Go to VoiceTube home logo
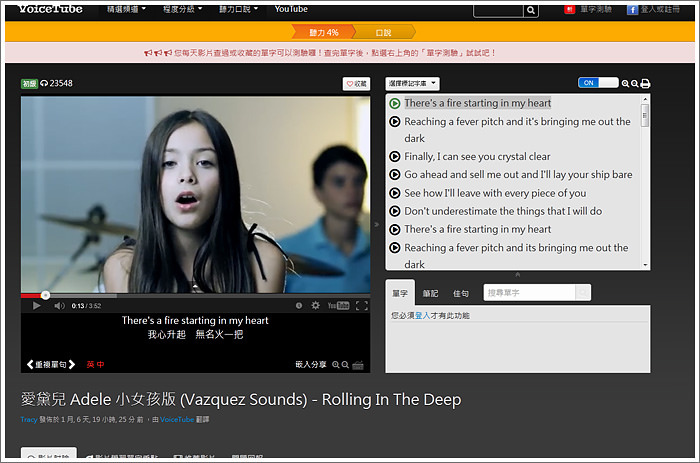The height and width of the screenshot is (463, 700). click(50, 9)
